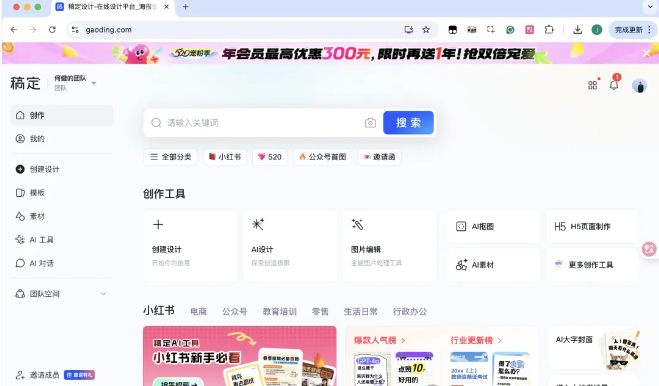The height and width of the screenshot is (386, 659).
Task: Switch to the 生活日常 tab
Action: pyautogui.click(x=361, y=312)
